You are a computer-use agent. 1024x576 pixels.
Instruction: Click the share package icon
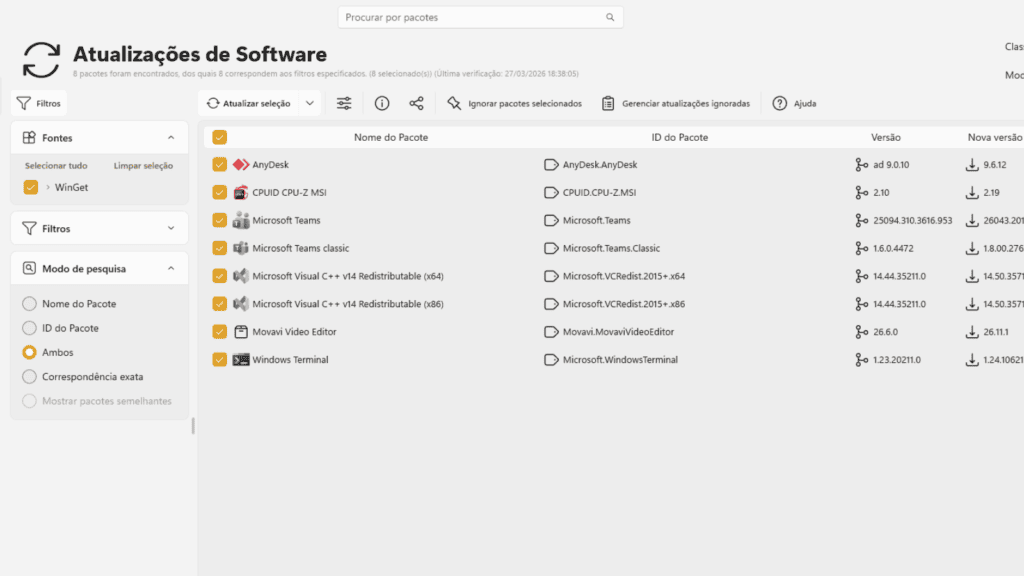417,103
